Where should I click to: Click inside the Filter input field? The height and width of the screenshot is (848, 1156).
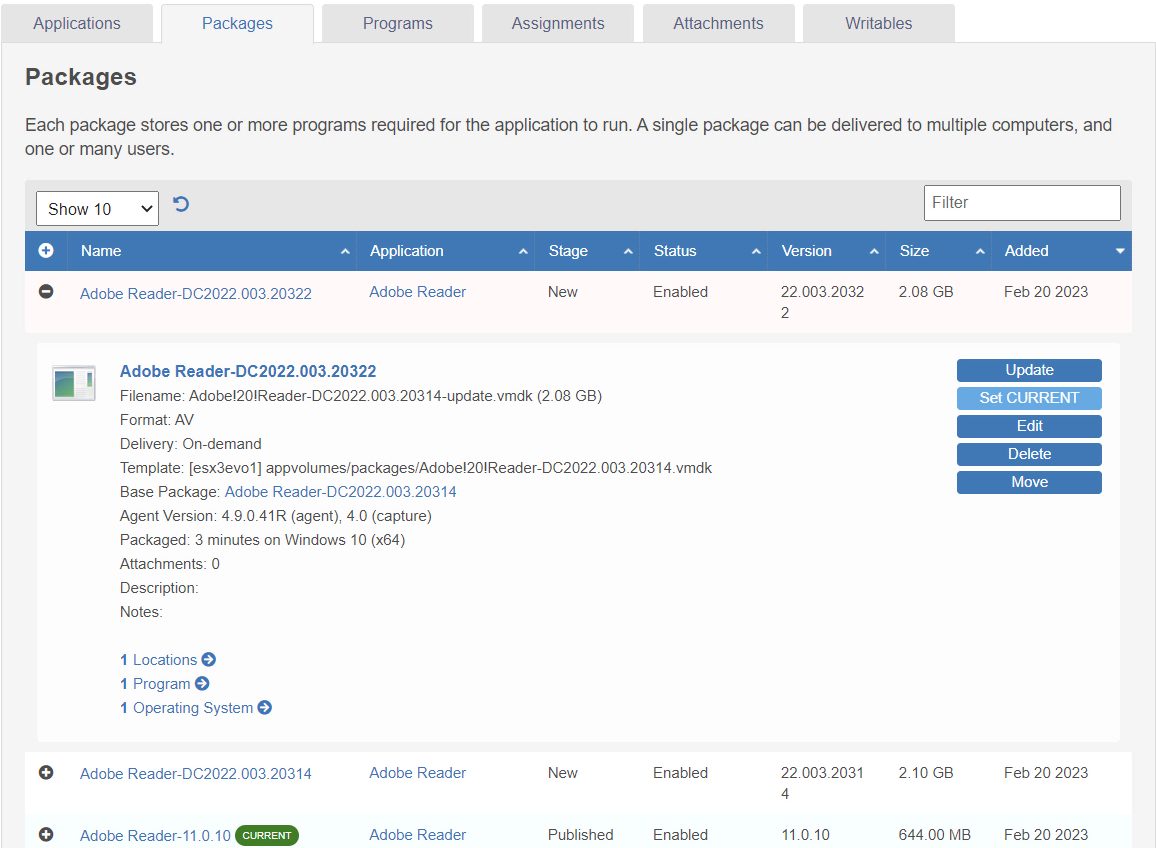1021,202
